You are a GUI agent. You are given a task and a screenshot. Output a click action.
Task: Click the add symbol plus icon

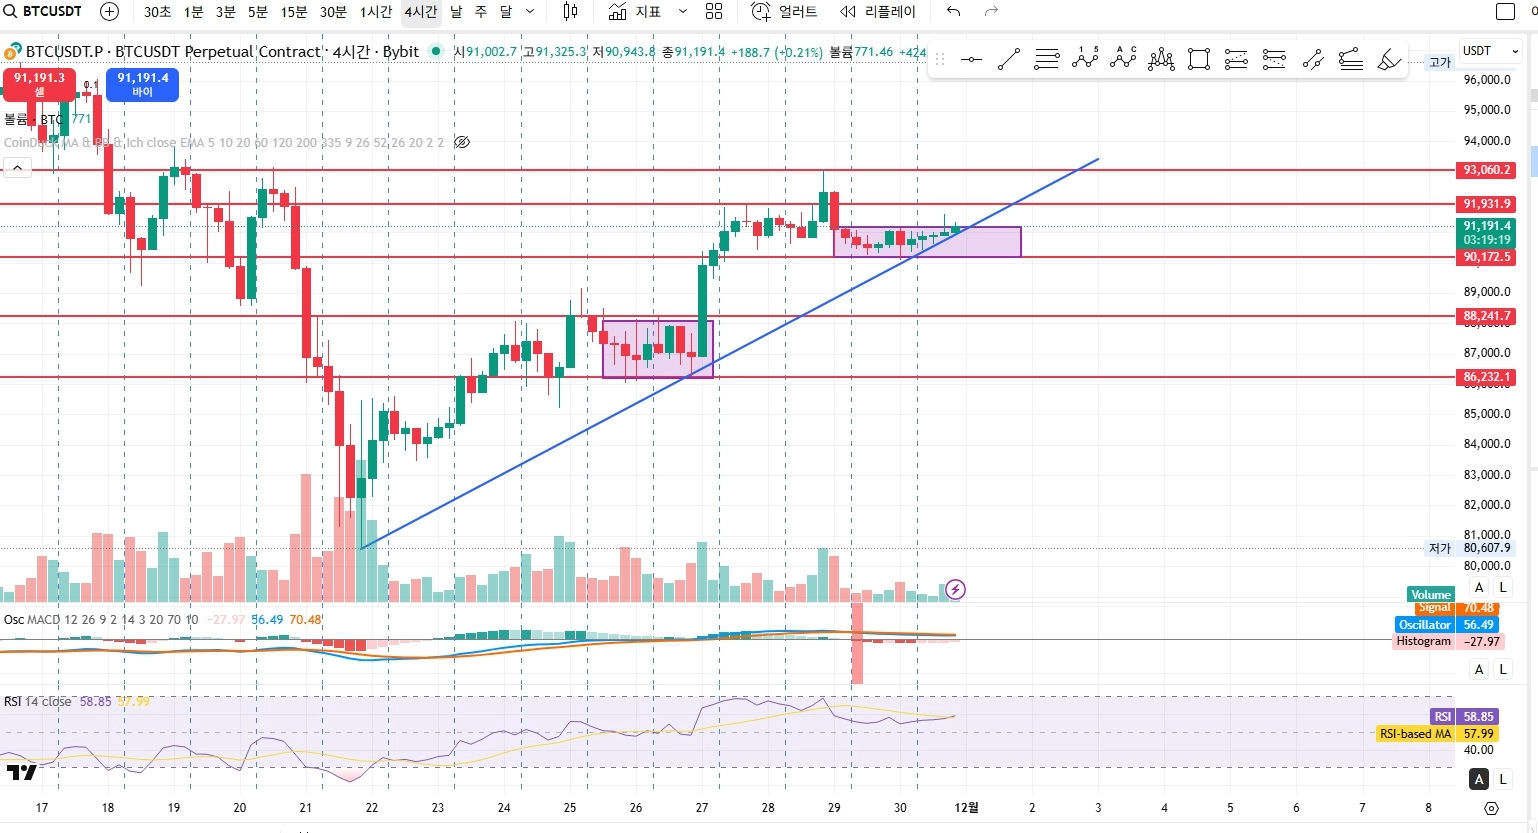point(110,12)
